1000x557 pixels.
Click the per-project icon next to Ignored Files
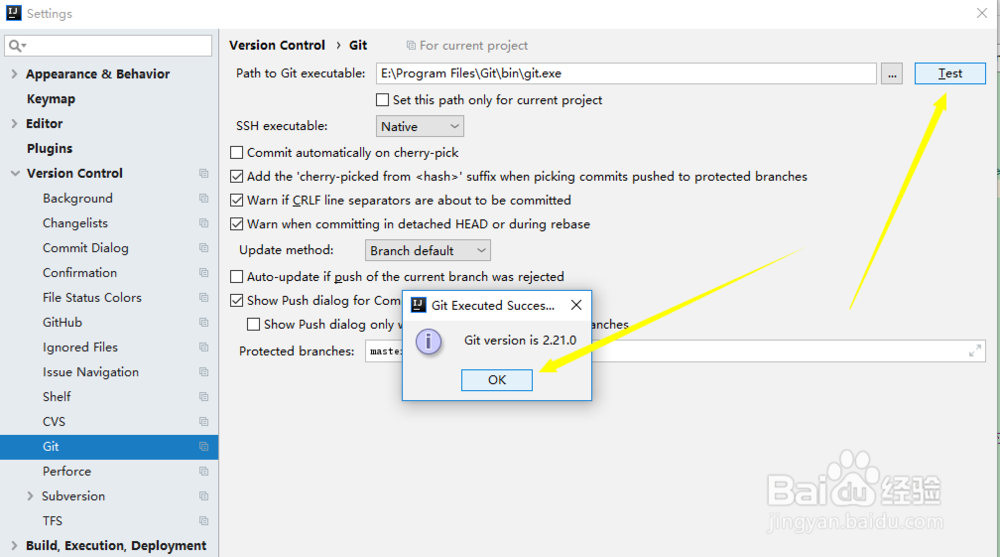[204, 348]
